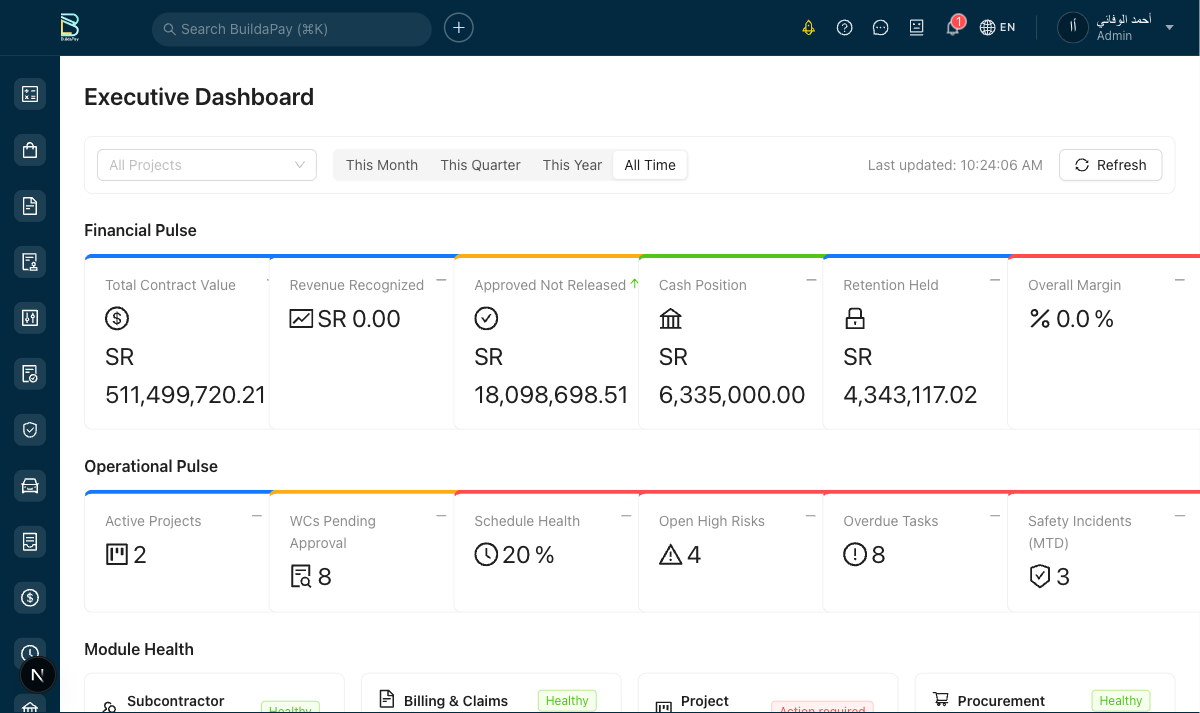Viewport: 1200px width, 713px height.
Task: Open the stamped certificate sidebar icon
Action: click(30, 262)
